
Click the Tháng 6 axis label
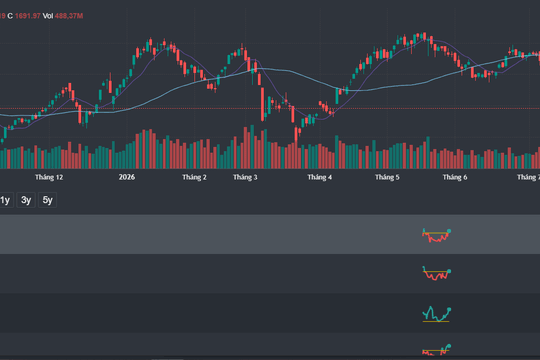click(x=455, y=177)
